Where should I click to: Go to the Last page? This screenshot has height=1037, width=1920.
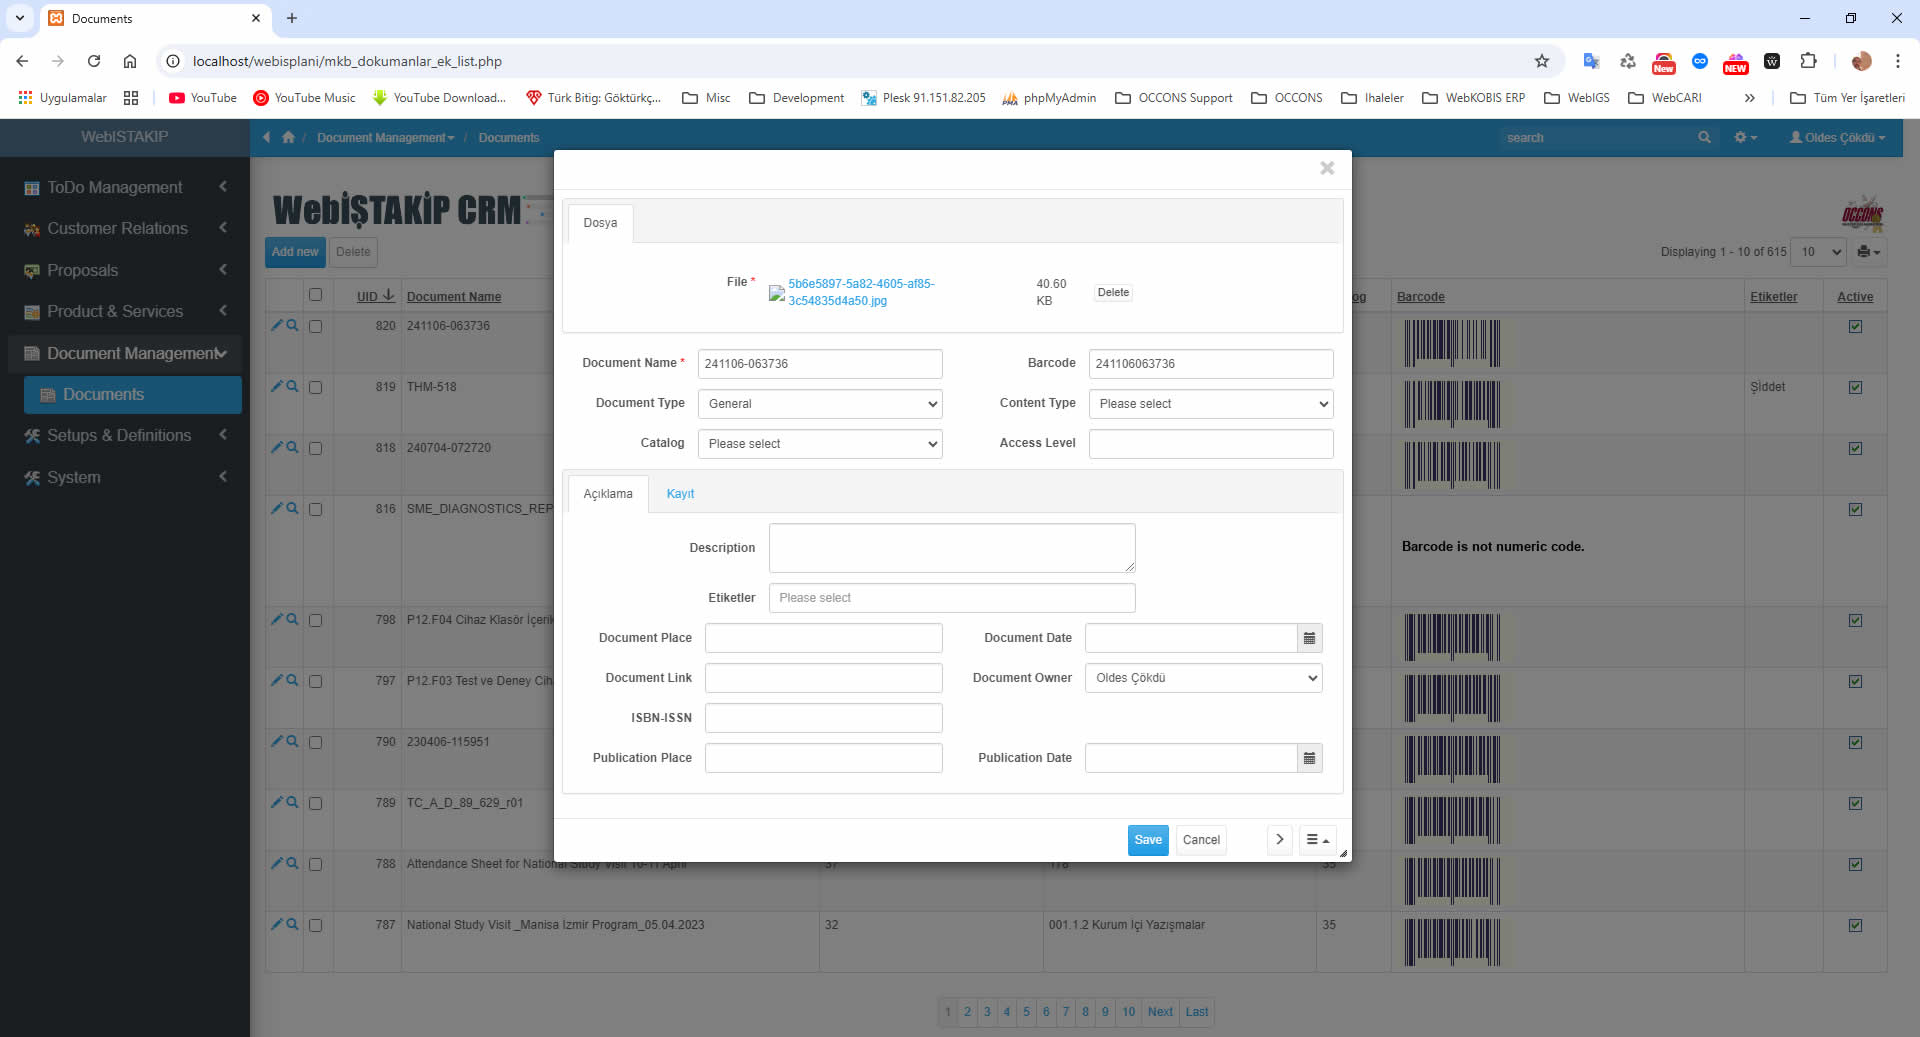[1197, 1012]
